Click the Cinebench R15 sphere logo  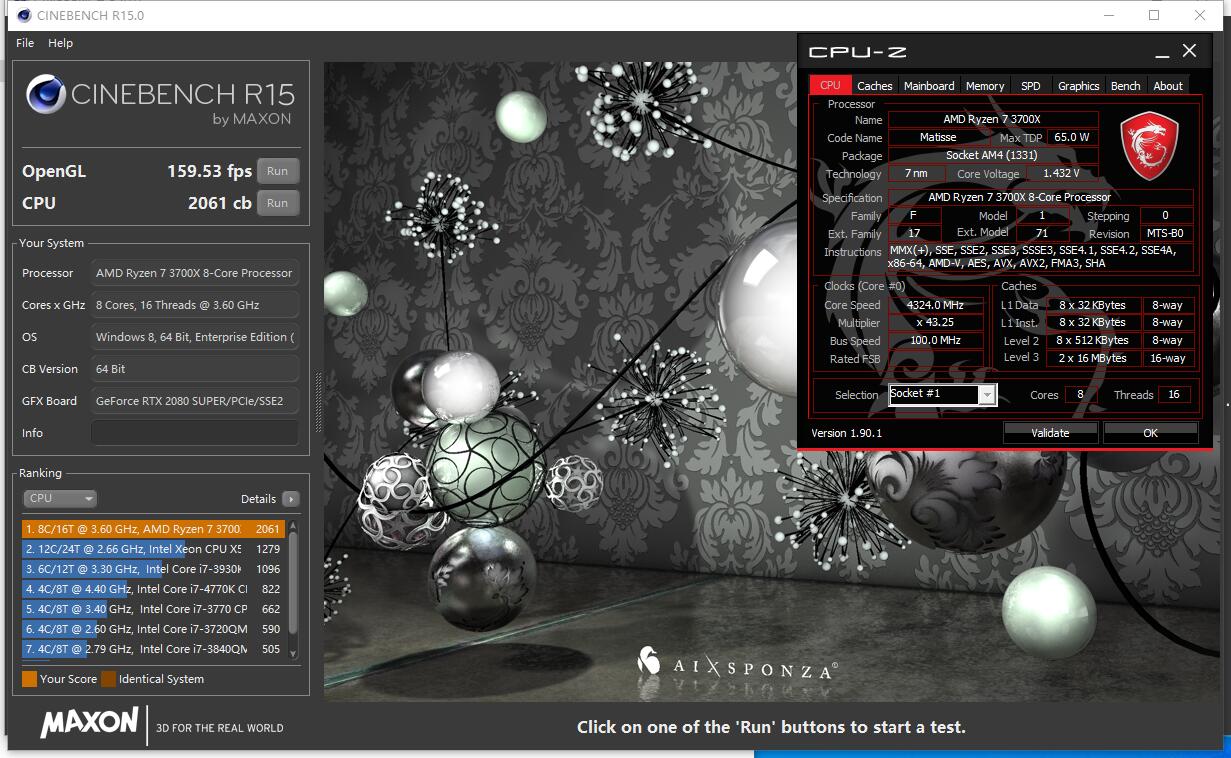coord(46,95)
